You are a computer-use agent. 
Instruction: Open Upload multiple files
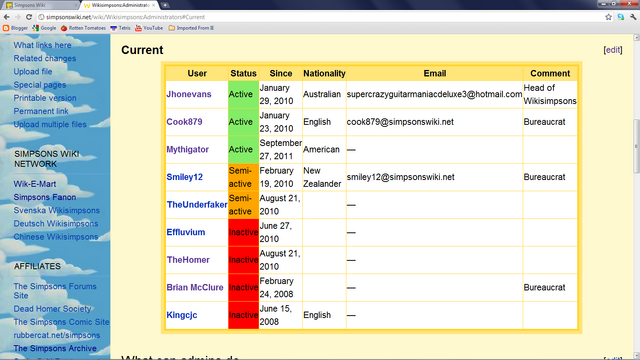[50, 124]
